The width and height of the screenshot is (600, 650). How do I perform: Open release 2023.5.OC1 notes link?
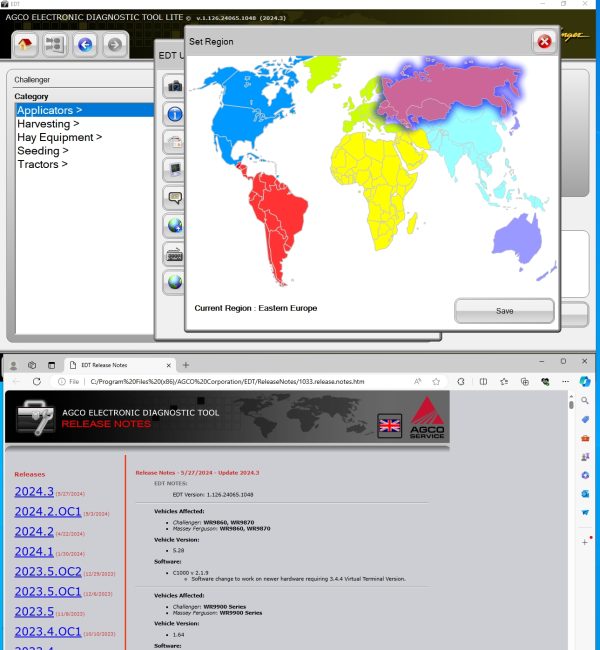48,592
